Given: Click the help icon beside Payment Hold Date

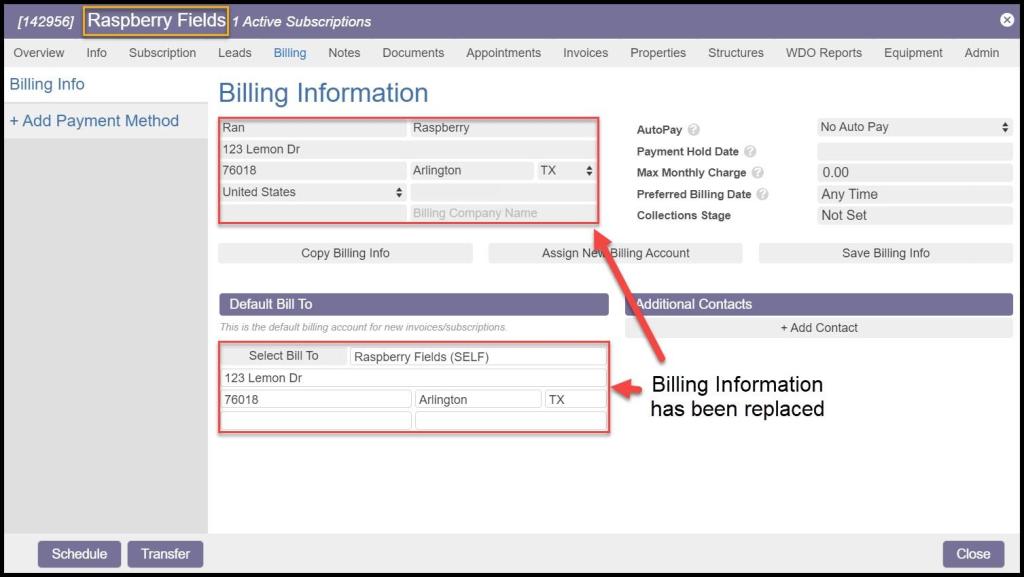Looking at the screenshot, I should [750, 152].
